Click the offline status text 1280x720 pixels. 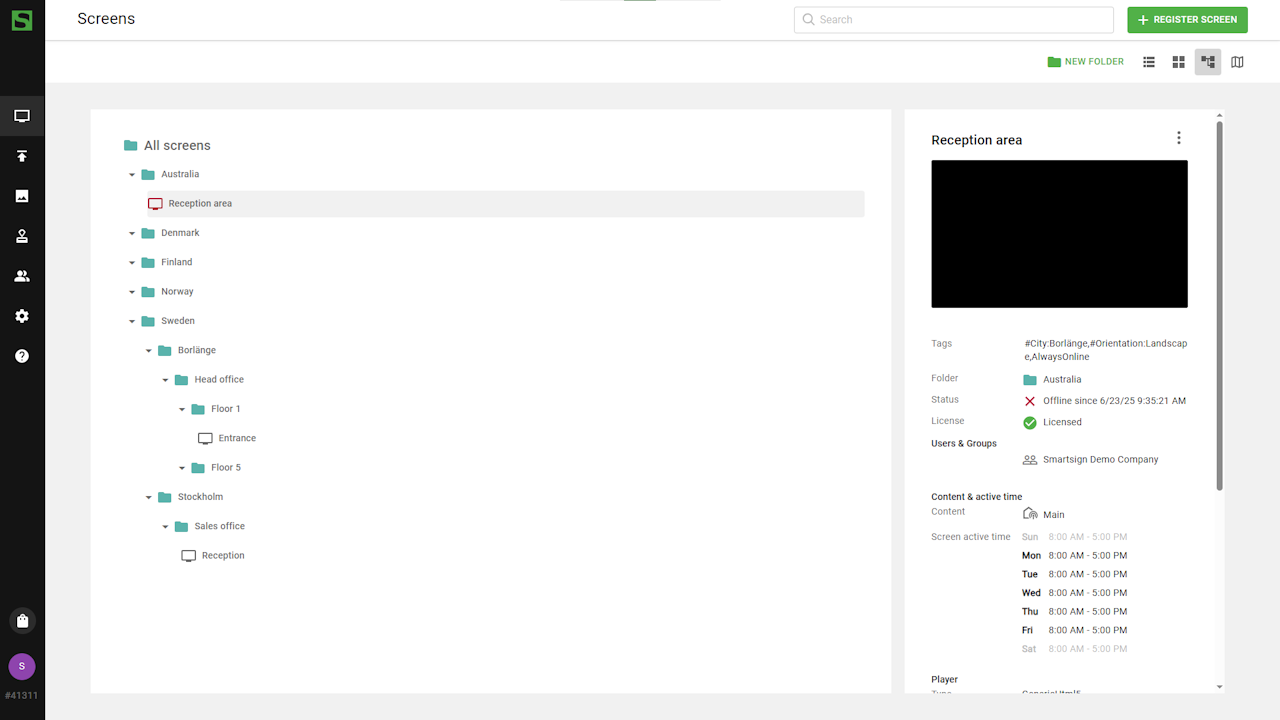click(x=1114, y=401)
